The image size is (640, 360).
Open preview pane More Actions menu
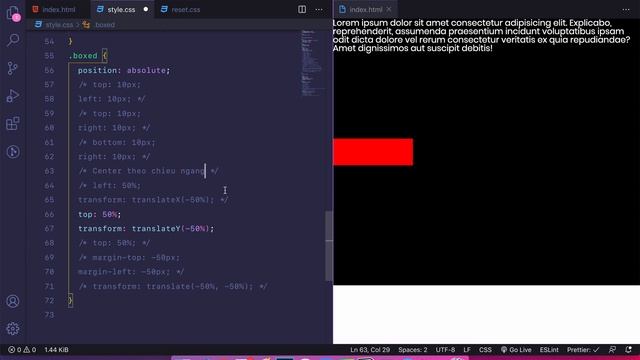(626, 9)
